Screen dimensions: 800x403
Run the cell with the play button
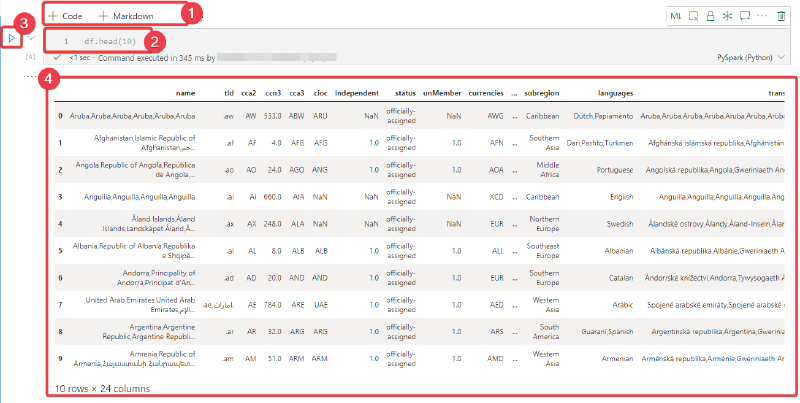pyautogui.click(x=12, y=38)
